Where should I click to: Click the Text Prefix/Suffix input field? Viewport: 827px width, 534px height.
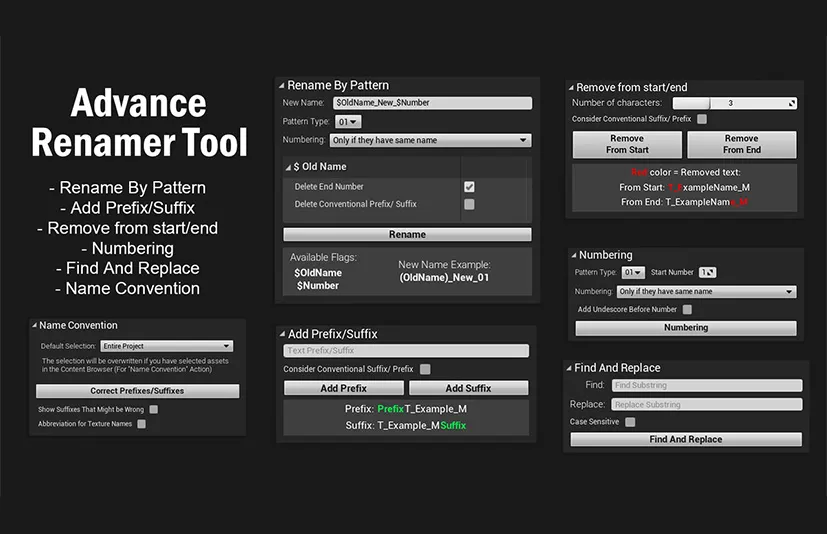[x=406, y=351]
